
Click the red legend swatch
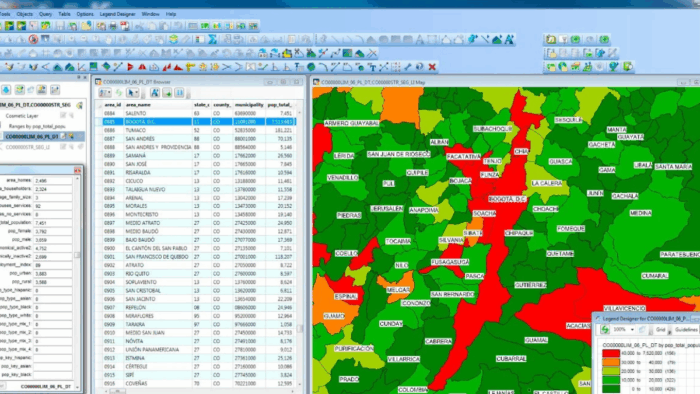611,353
